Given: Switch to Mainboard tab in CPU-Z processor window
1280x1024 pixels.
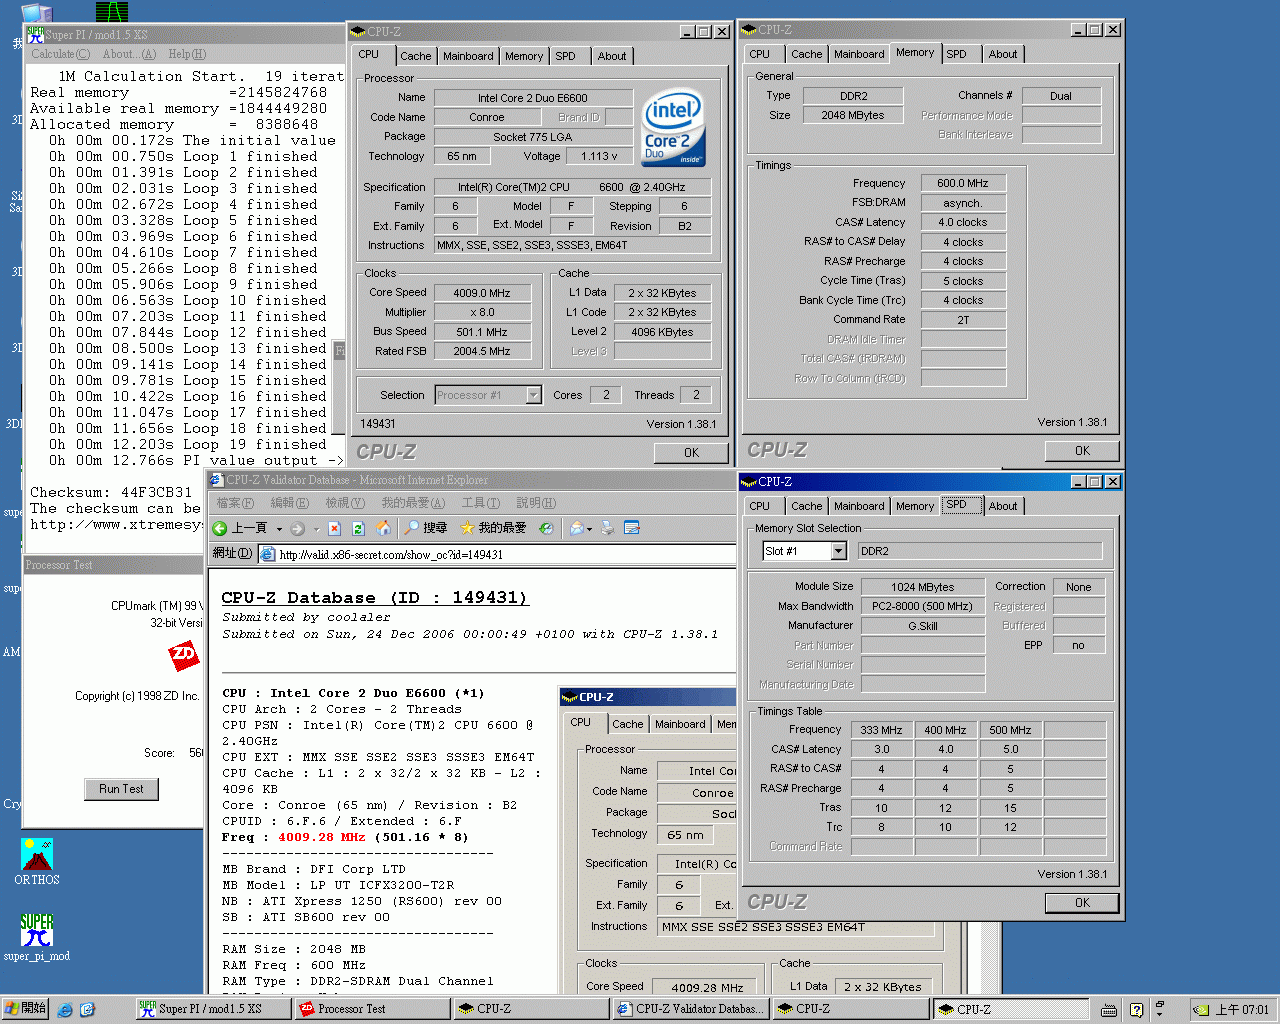Looking at the screenshot, I should [x=468, y=56].
